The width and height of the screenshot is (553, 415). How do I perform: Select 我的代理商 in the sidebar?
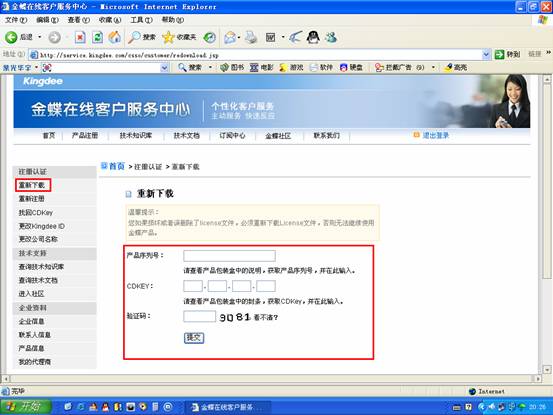tap(35, 362)
